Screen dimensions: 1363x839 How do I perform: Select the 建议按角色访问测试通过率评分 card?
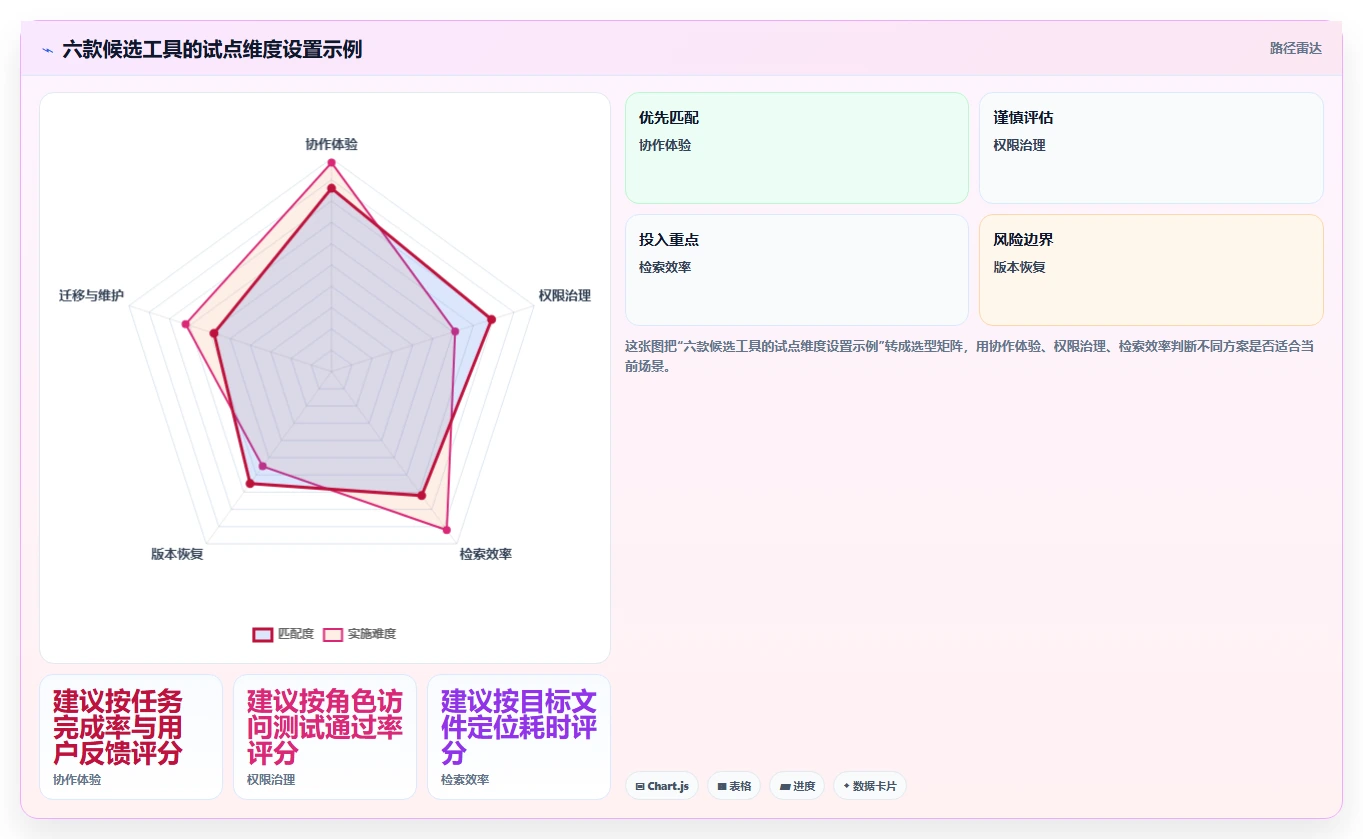tap(325, 737)
